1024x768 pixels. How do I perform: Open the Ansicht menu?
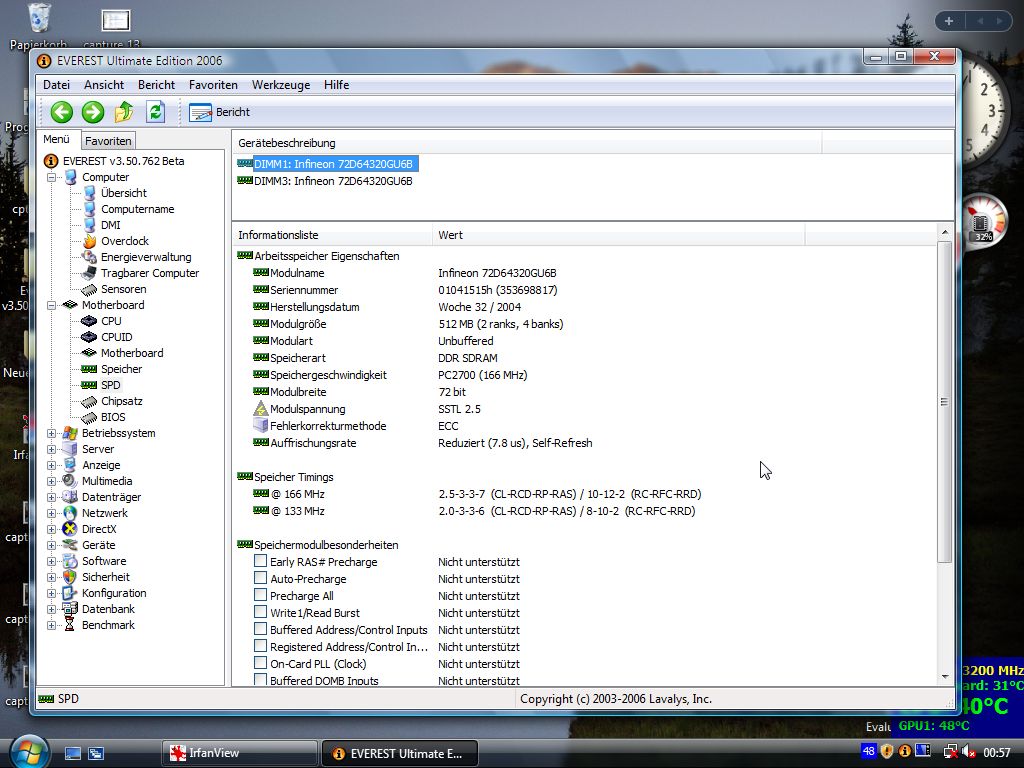(x=104, y=85)
